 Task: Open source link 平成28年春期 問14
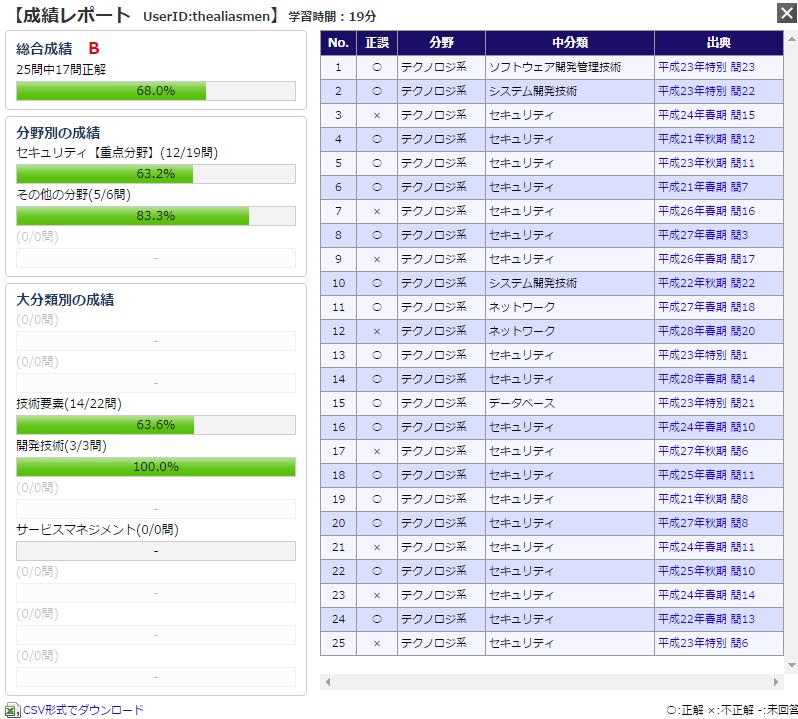(706, 379)
